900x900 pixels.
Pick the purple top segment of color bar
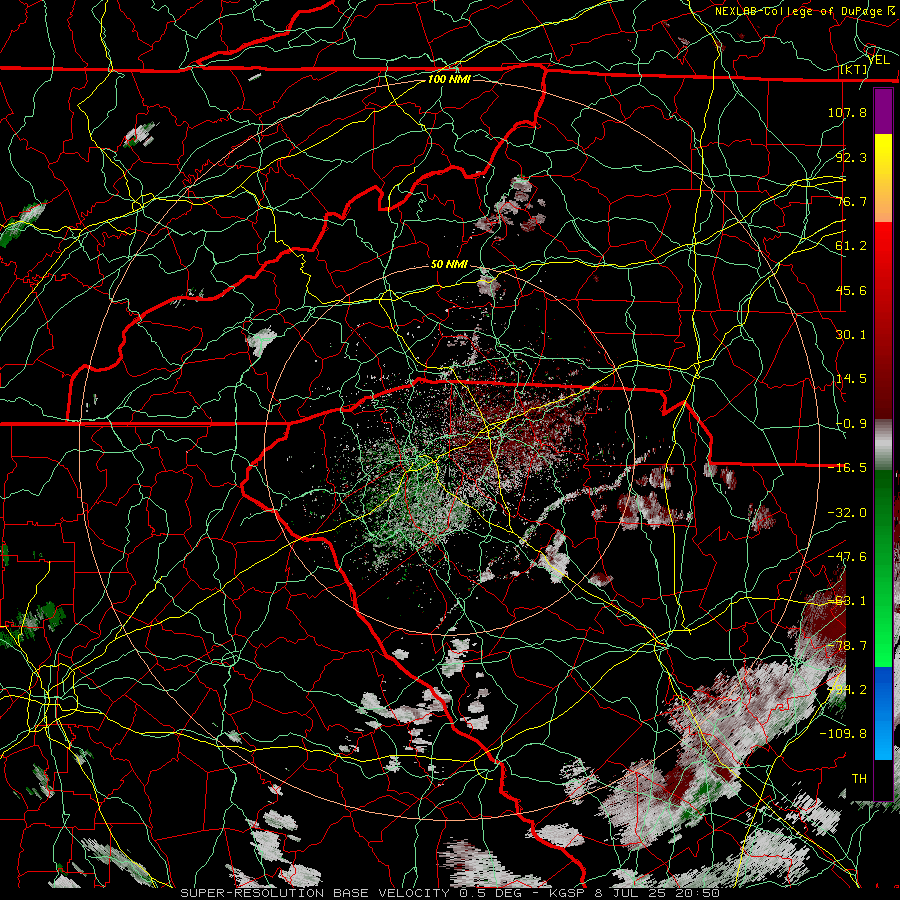click(x=883, y=111)
